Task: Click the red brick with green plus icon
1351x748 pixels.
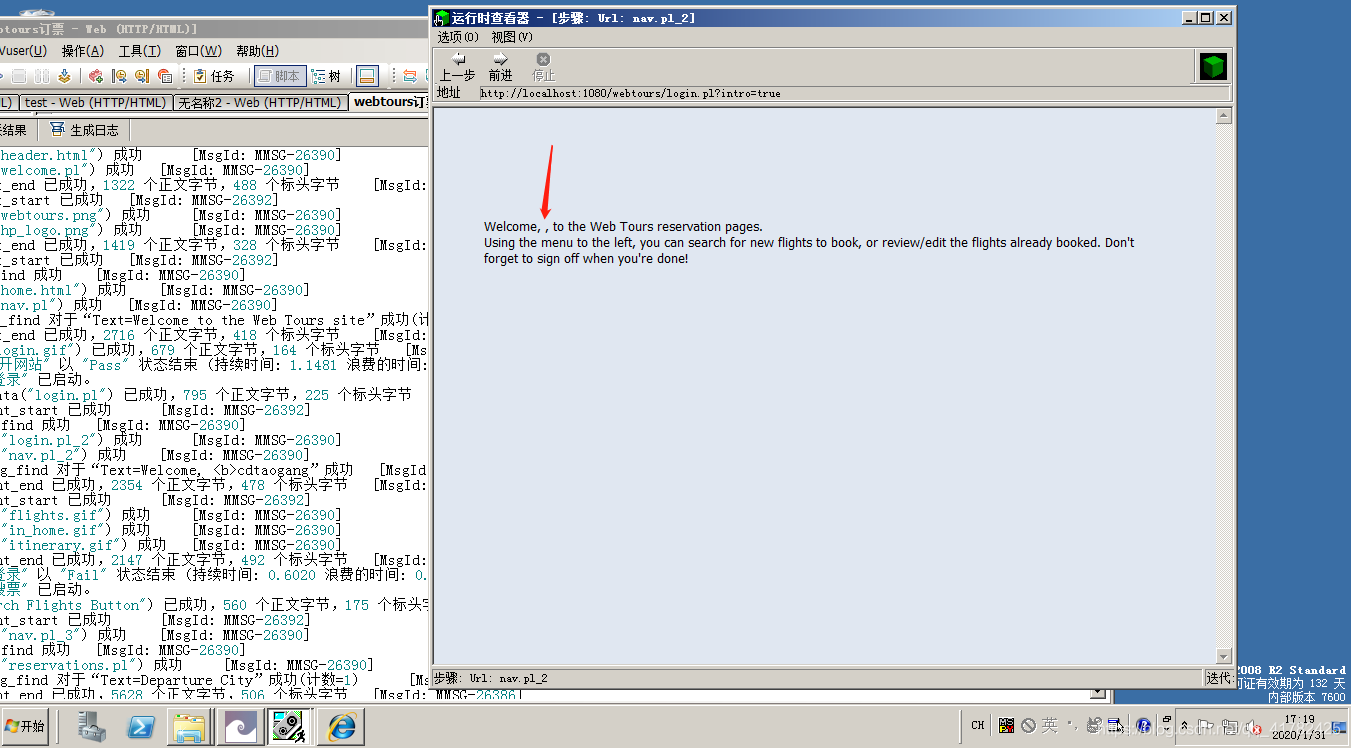Action: tap(96, 76)
